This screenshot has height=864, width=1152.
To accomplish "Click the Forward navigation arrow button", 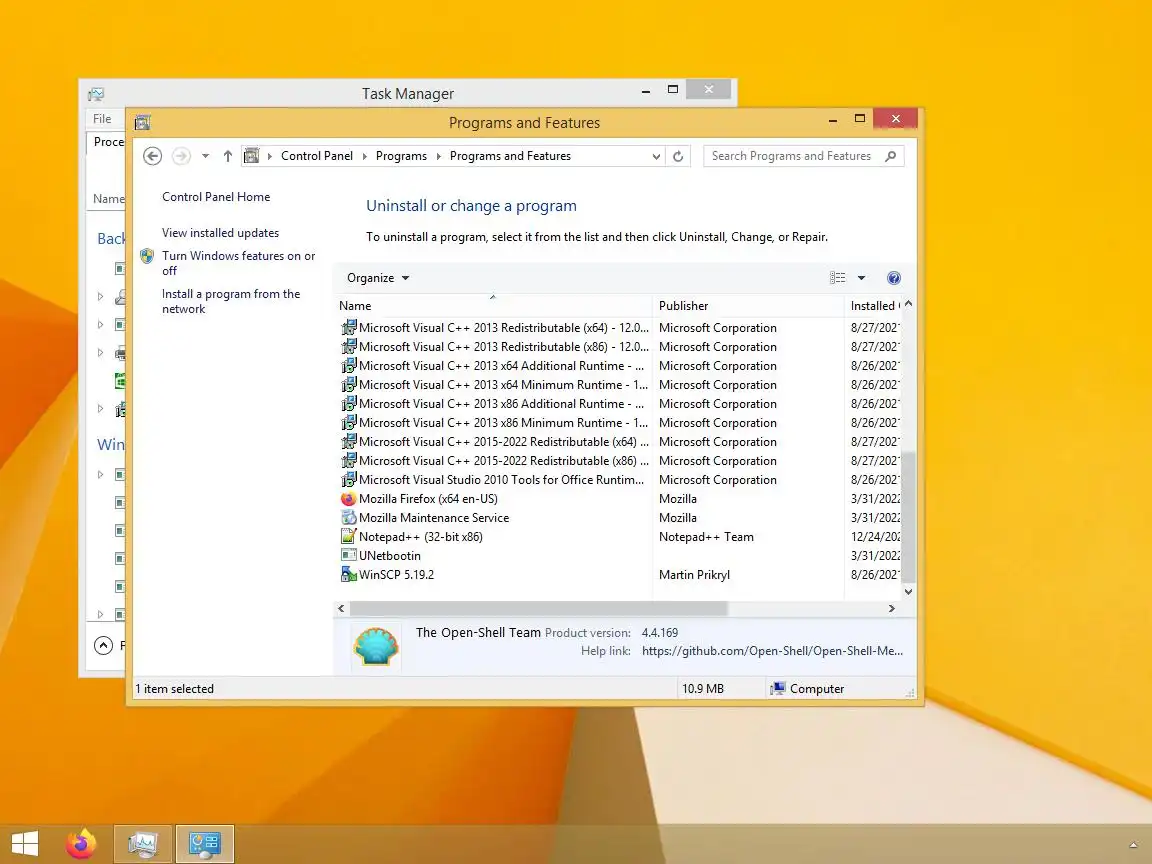I will click(x=181, y=156).
